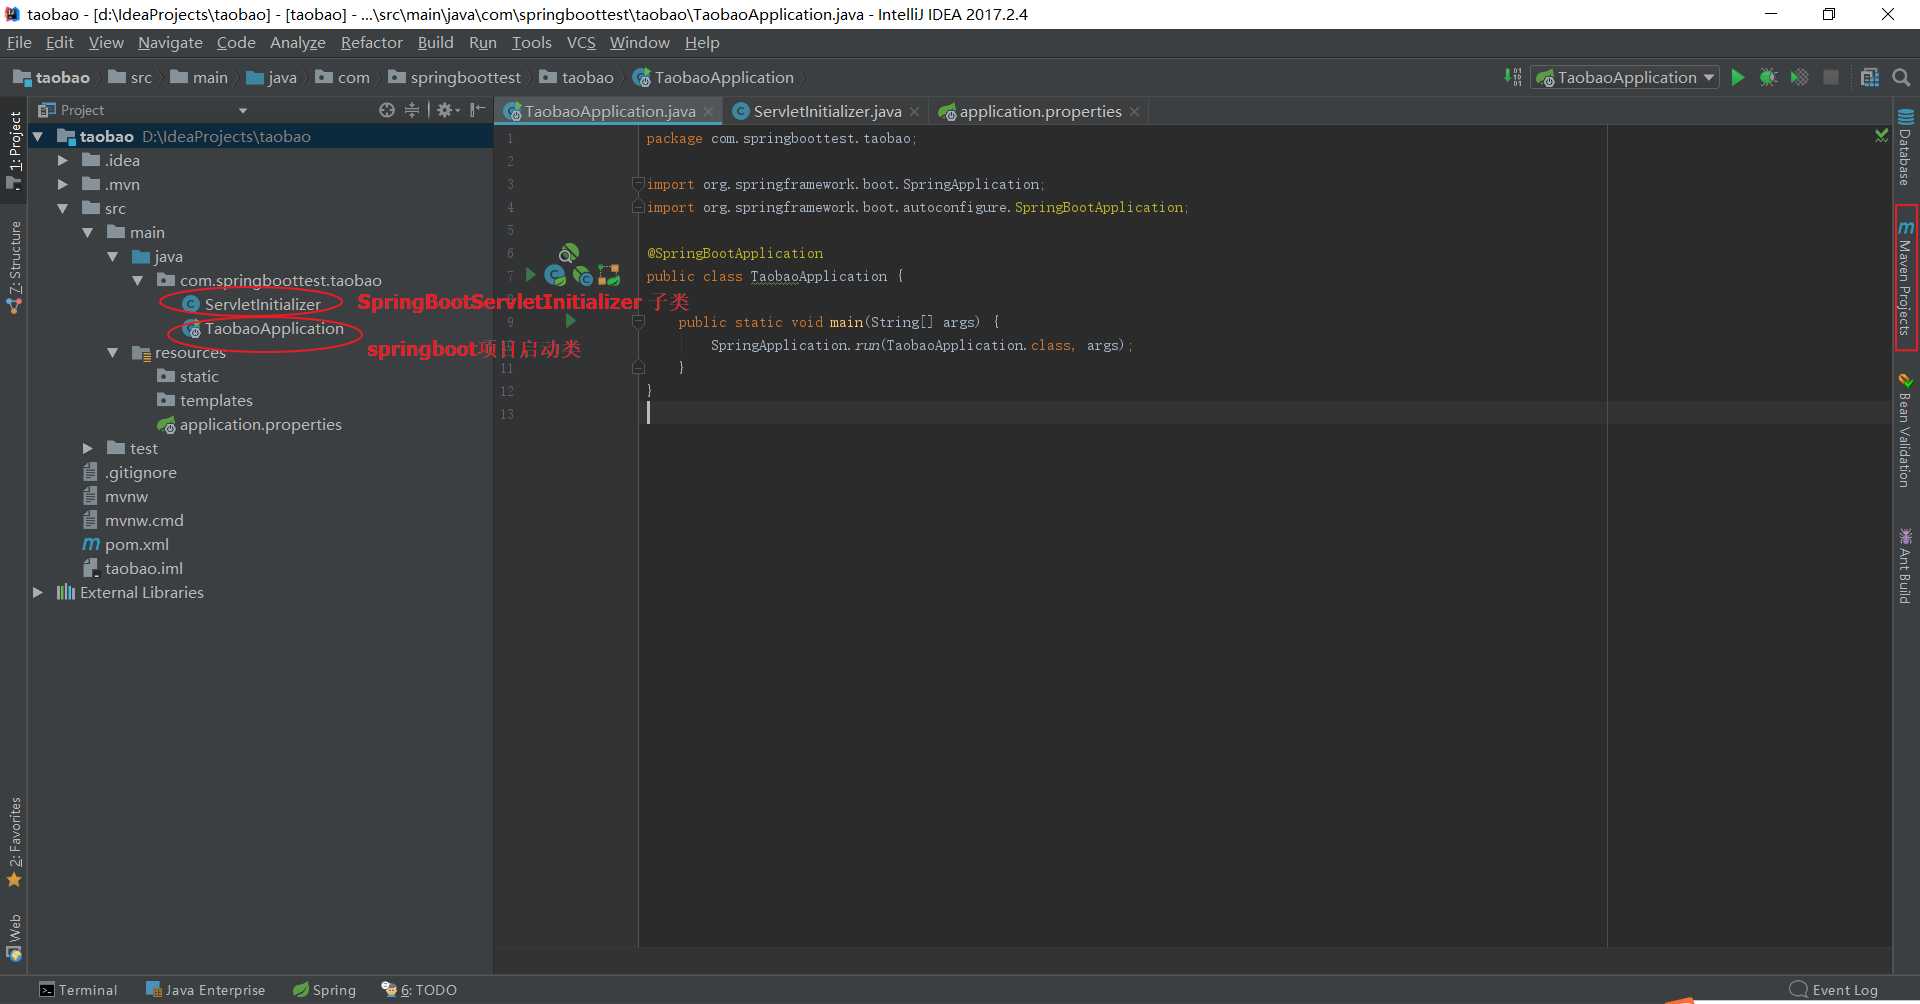
Task: Select pom.xml in the project tree
Action: coord(126,544)
